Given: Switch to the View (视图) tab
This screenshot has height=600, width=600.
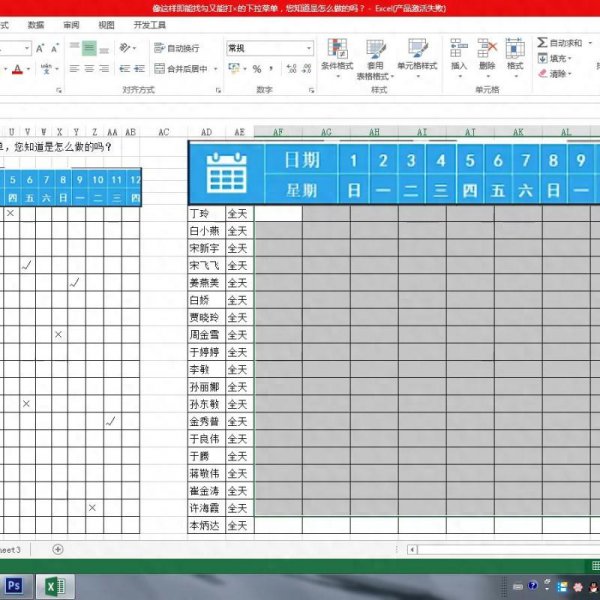Looking at the screenshot, I should click(x=106, y=24).
